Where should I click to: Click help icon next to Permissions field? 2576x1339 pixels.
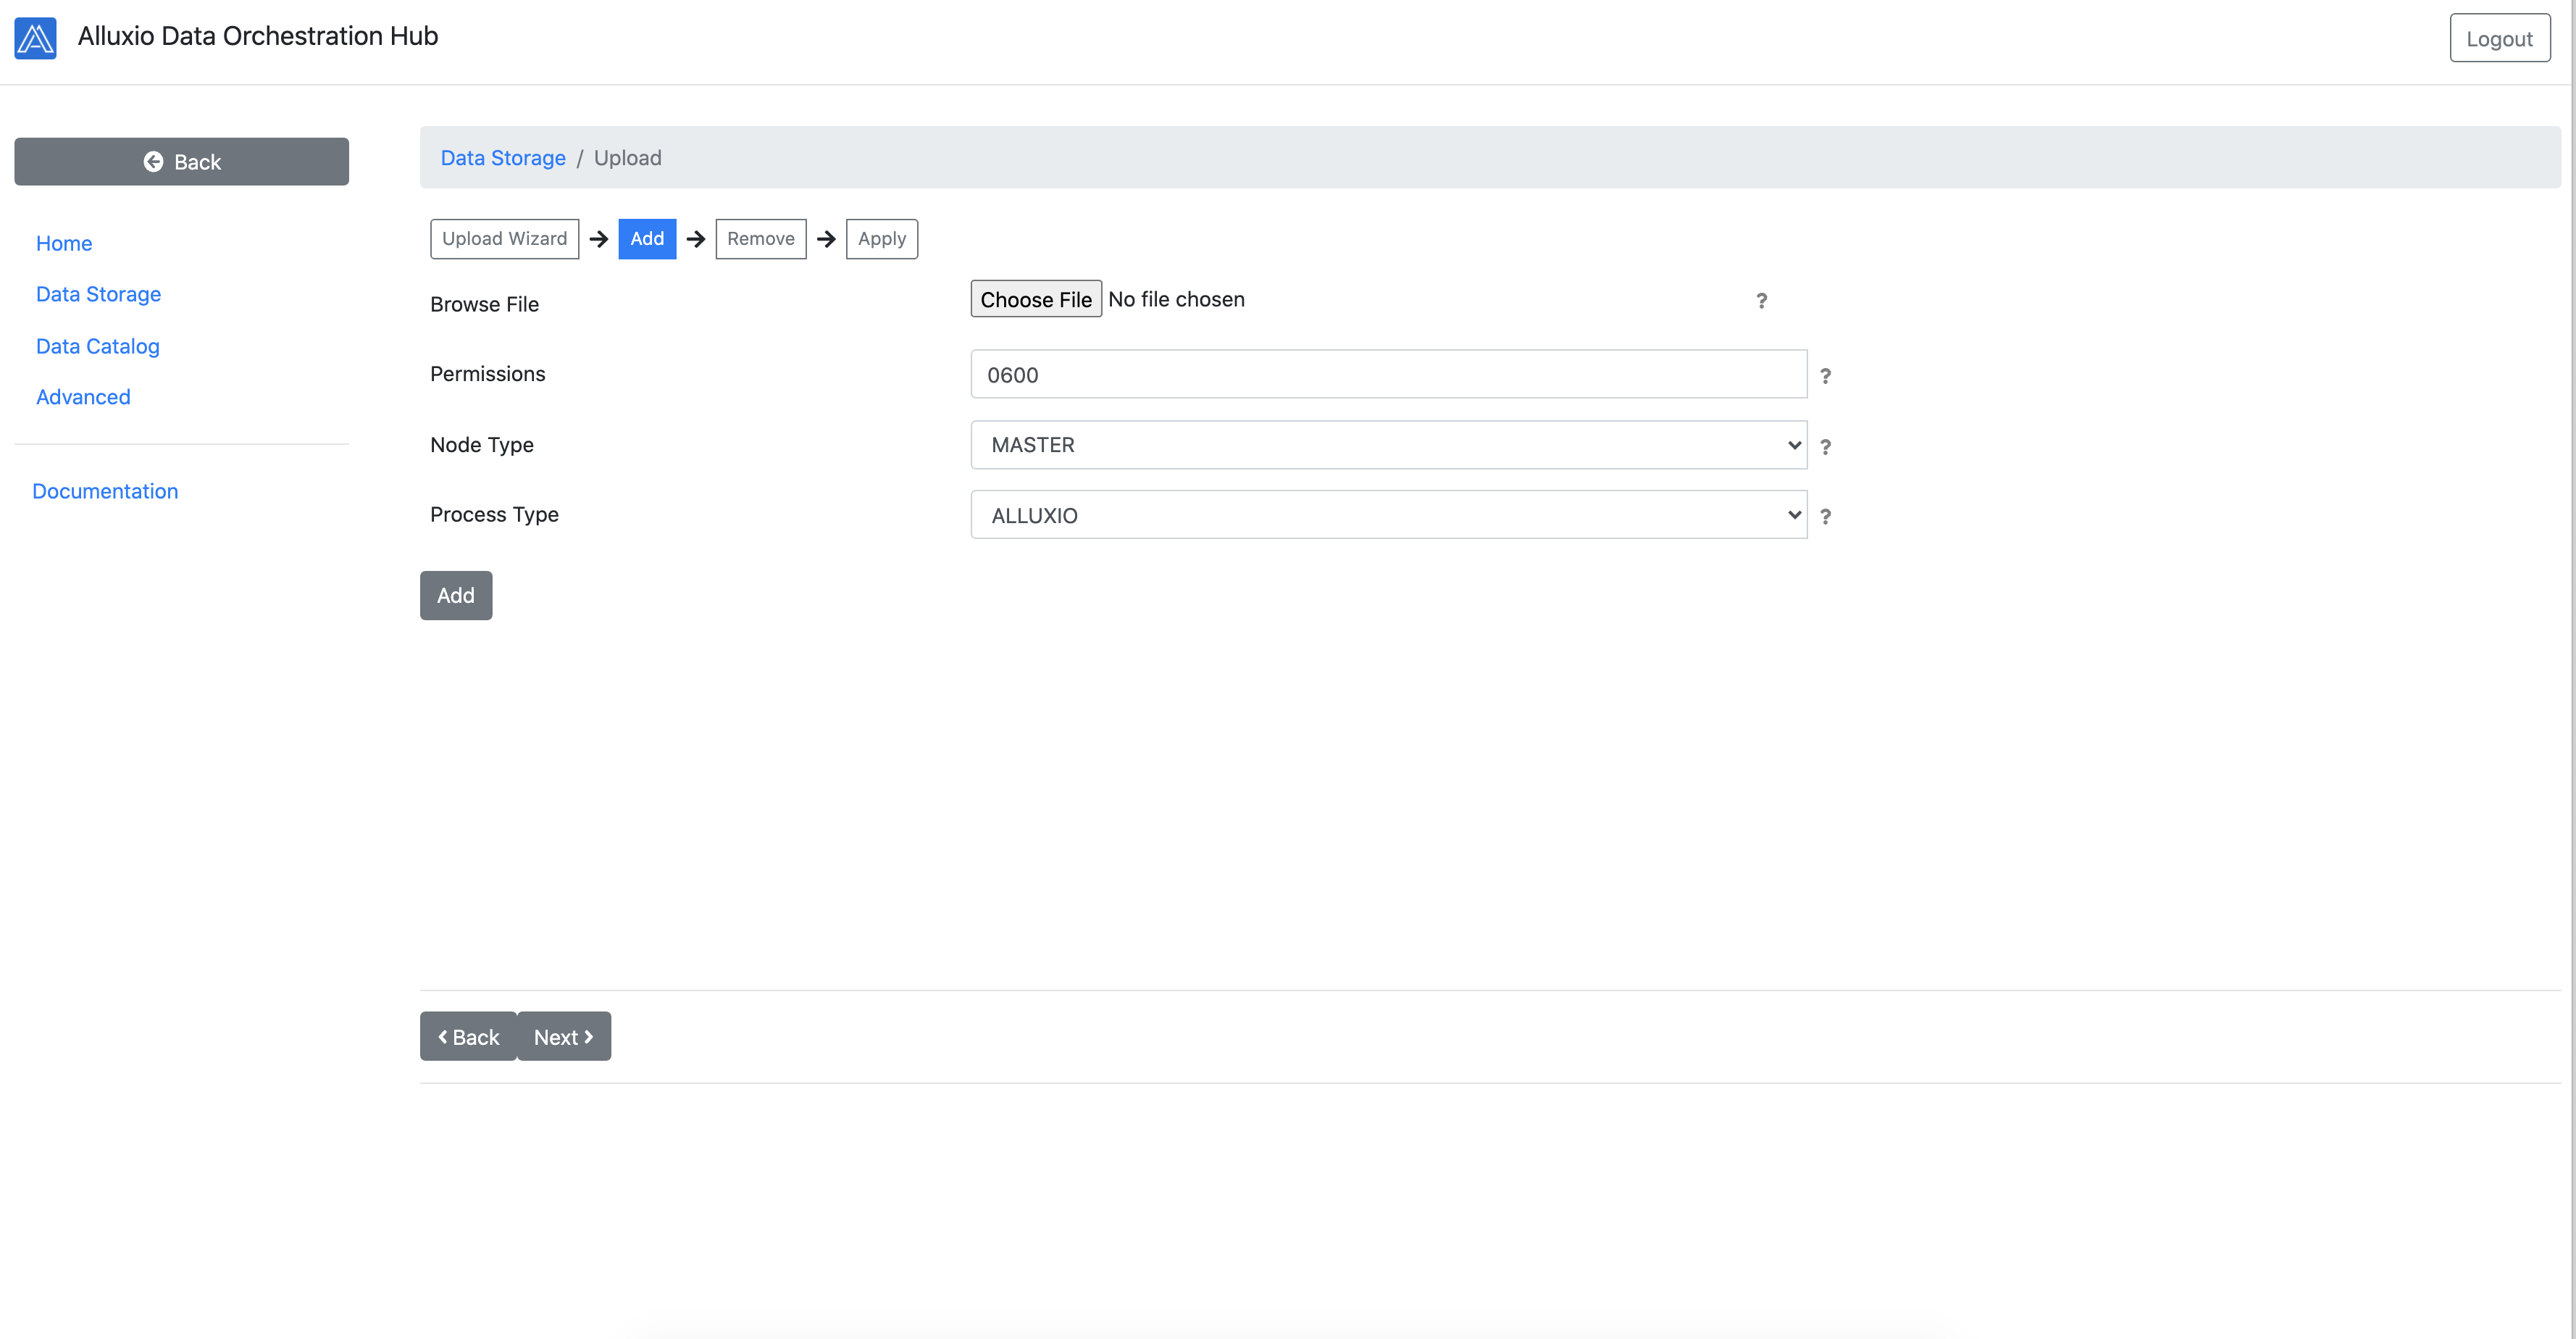point(1825,375)
